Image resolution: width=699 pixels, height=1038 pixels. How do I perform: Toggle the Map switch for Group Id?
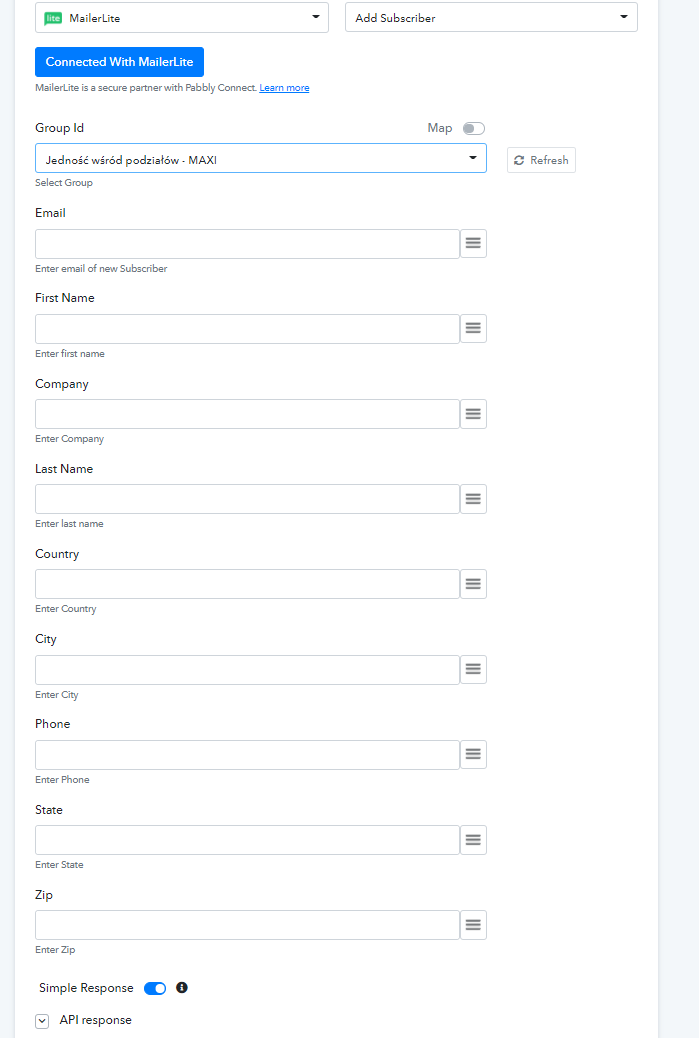pyautogui.click(x=473, y=128)
